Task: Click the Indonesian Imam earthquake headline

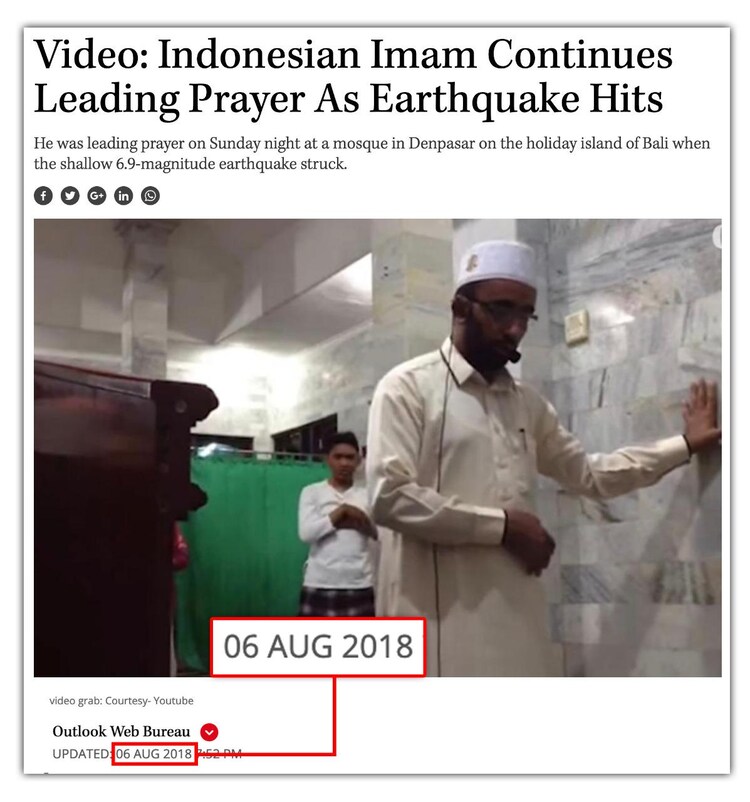Action: (x=353, y=77)
